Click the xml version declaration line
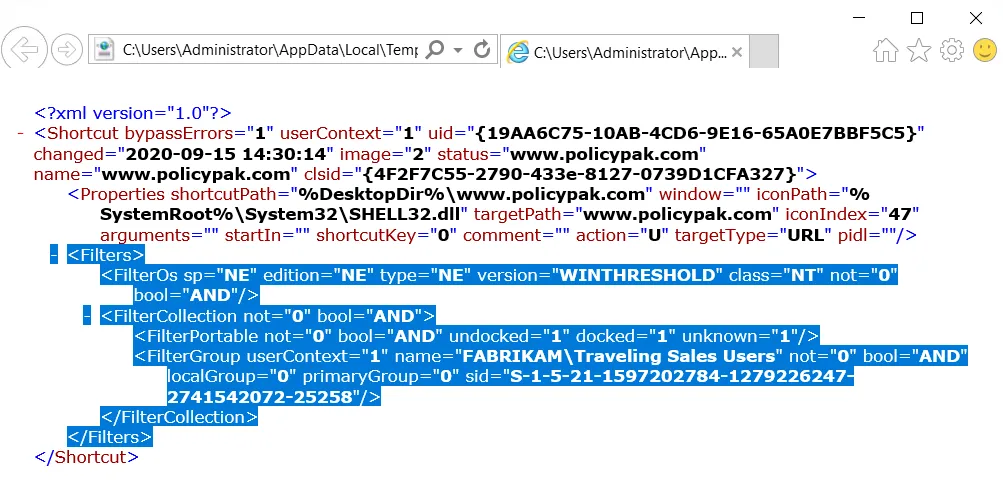The width and height of the screenshot is (1003, 491). (133, 113)
